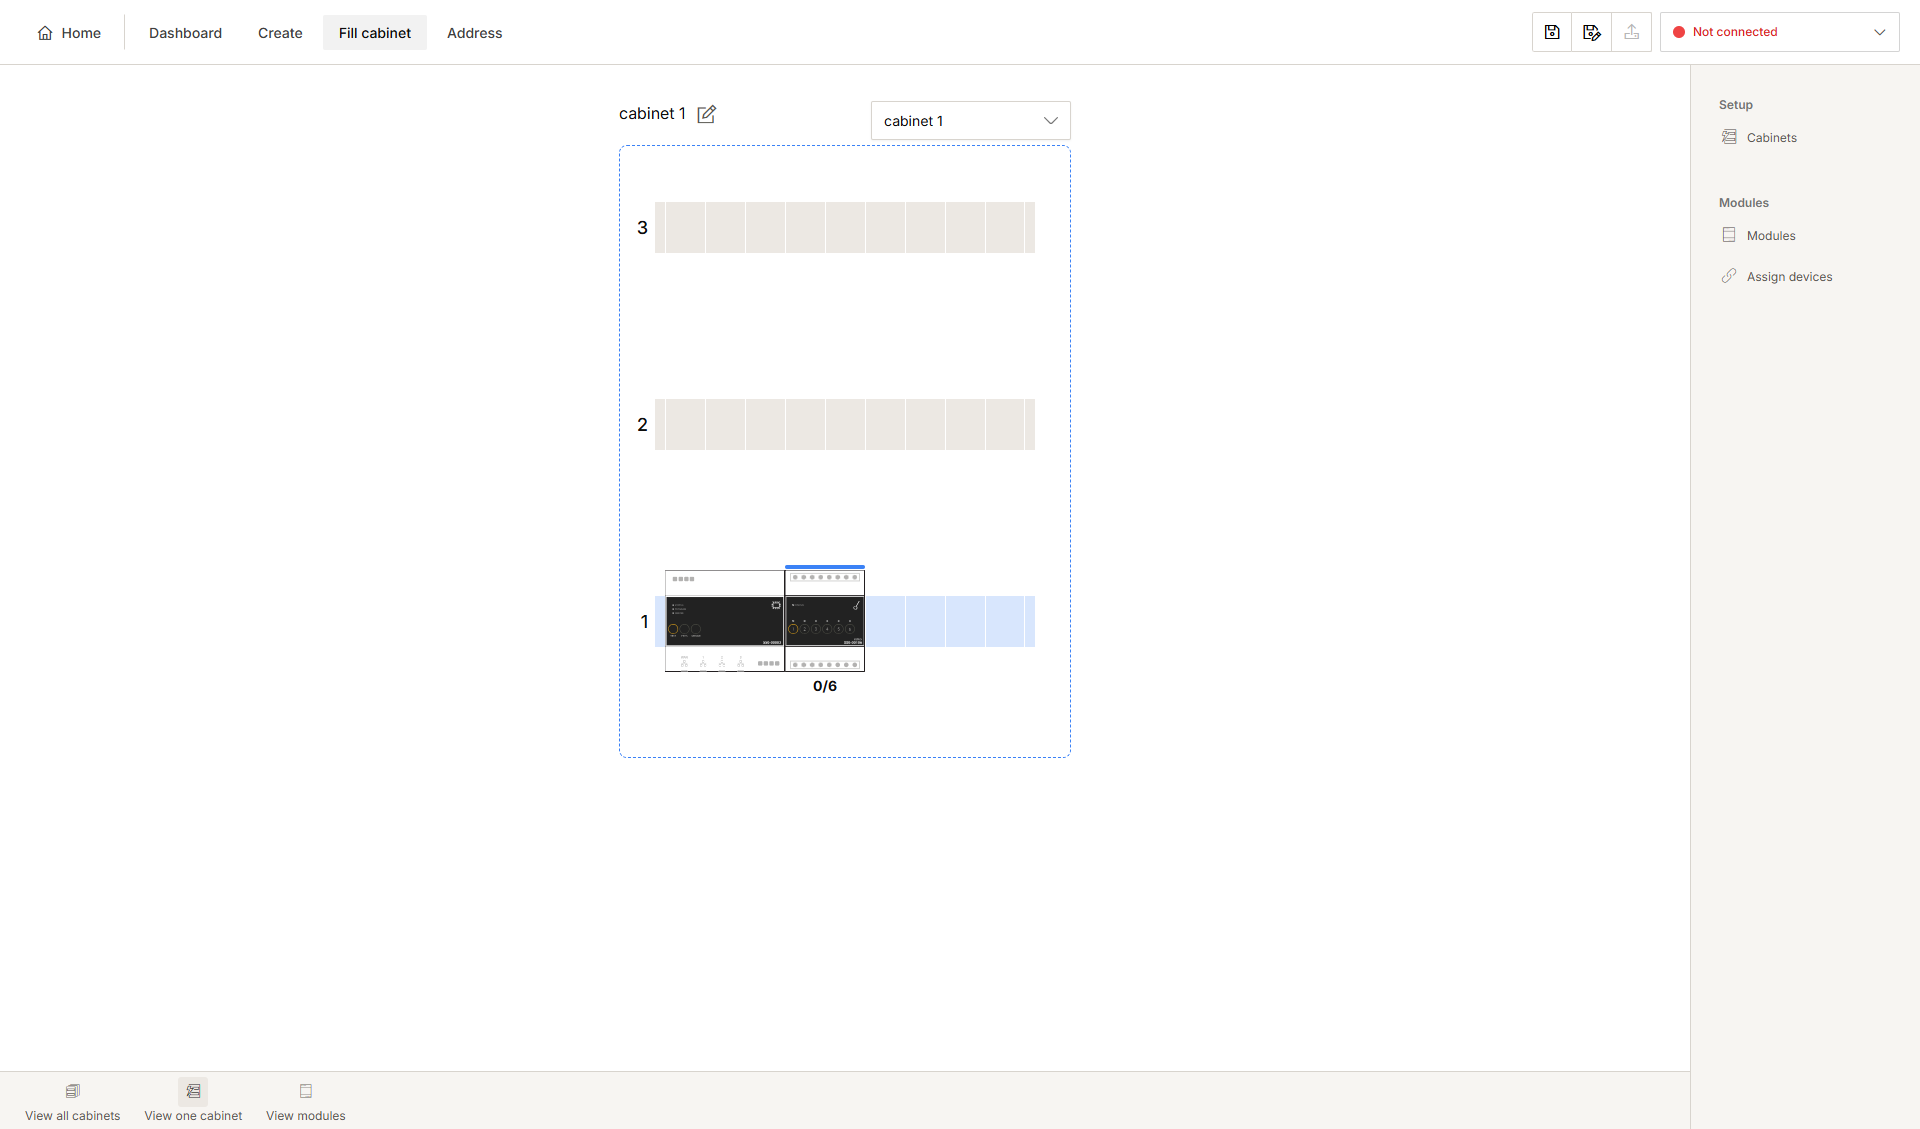Switch to View modules

point(306,1102)
